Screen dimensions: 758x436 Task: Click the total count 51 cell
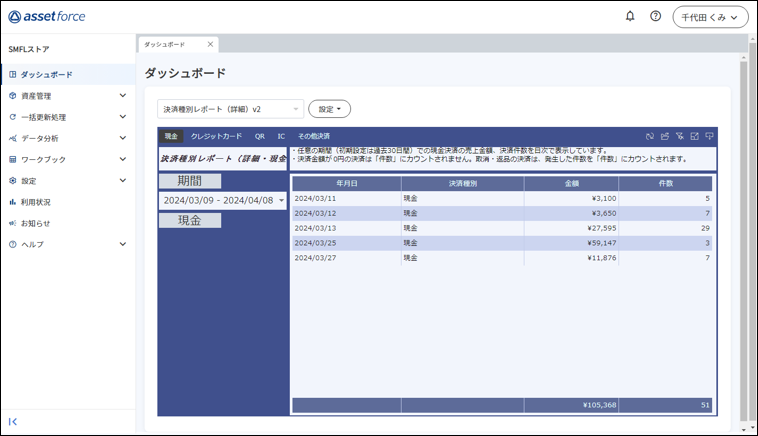pos(666,405)
